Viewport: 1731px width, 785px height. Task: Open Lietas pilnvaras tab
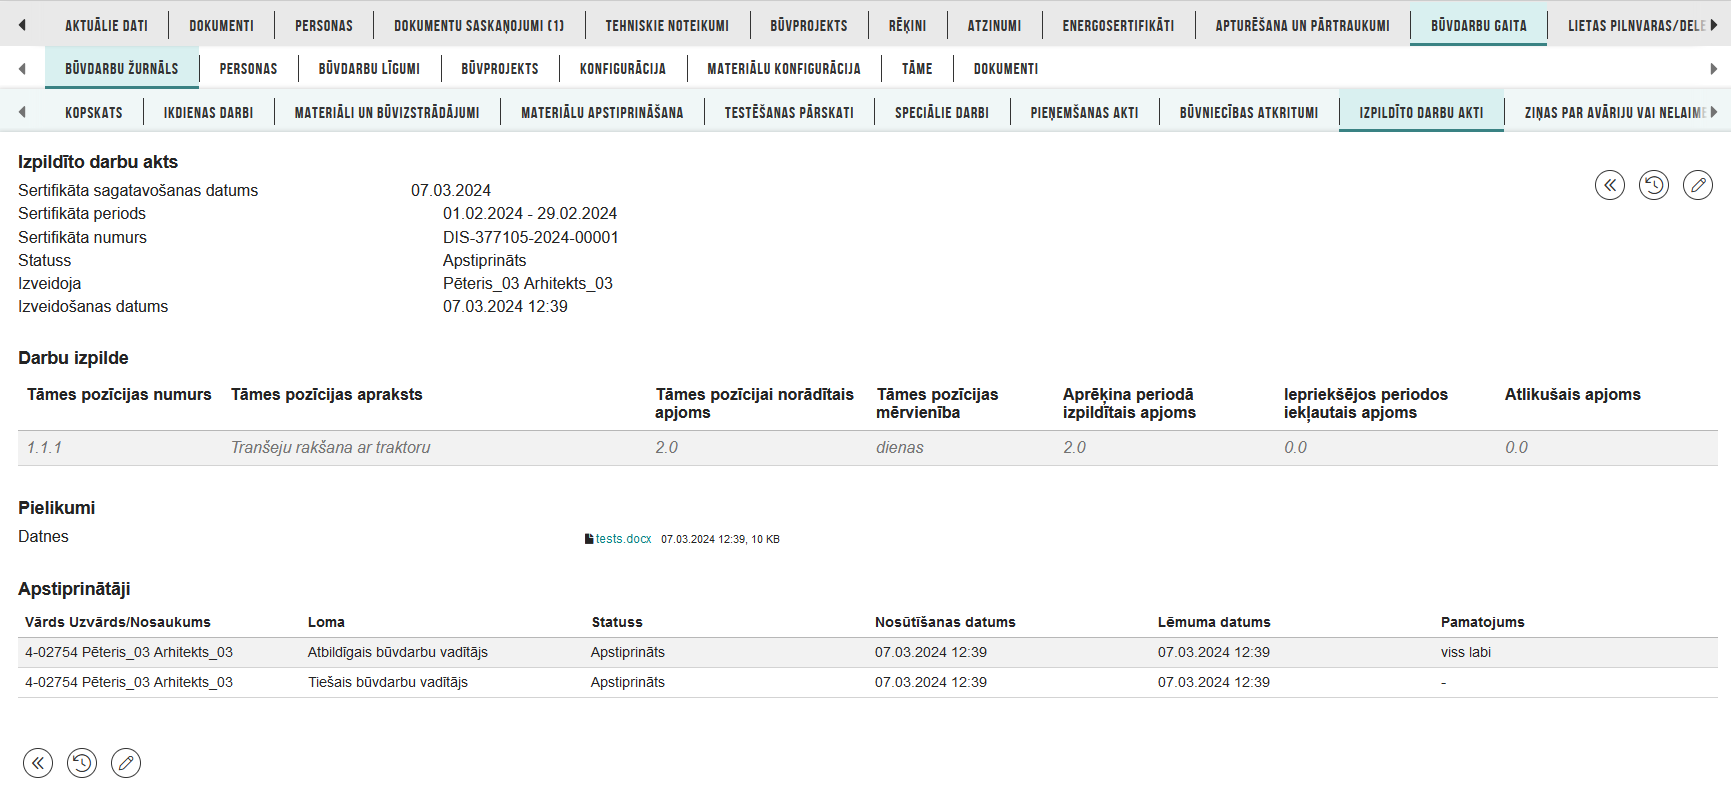pyautogui.click(x=1636, y=25)
